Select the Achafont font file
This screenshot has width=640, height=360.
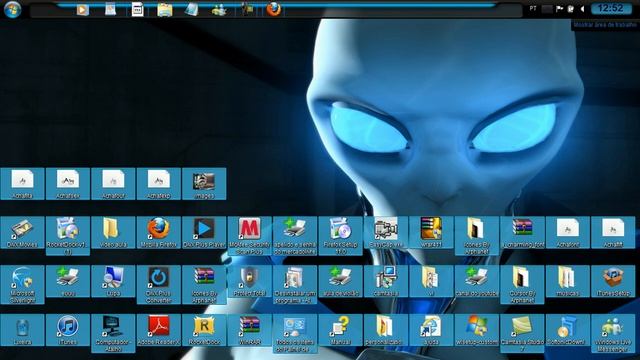click(x=568, y=233)
